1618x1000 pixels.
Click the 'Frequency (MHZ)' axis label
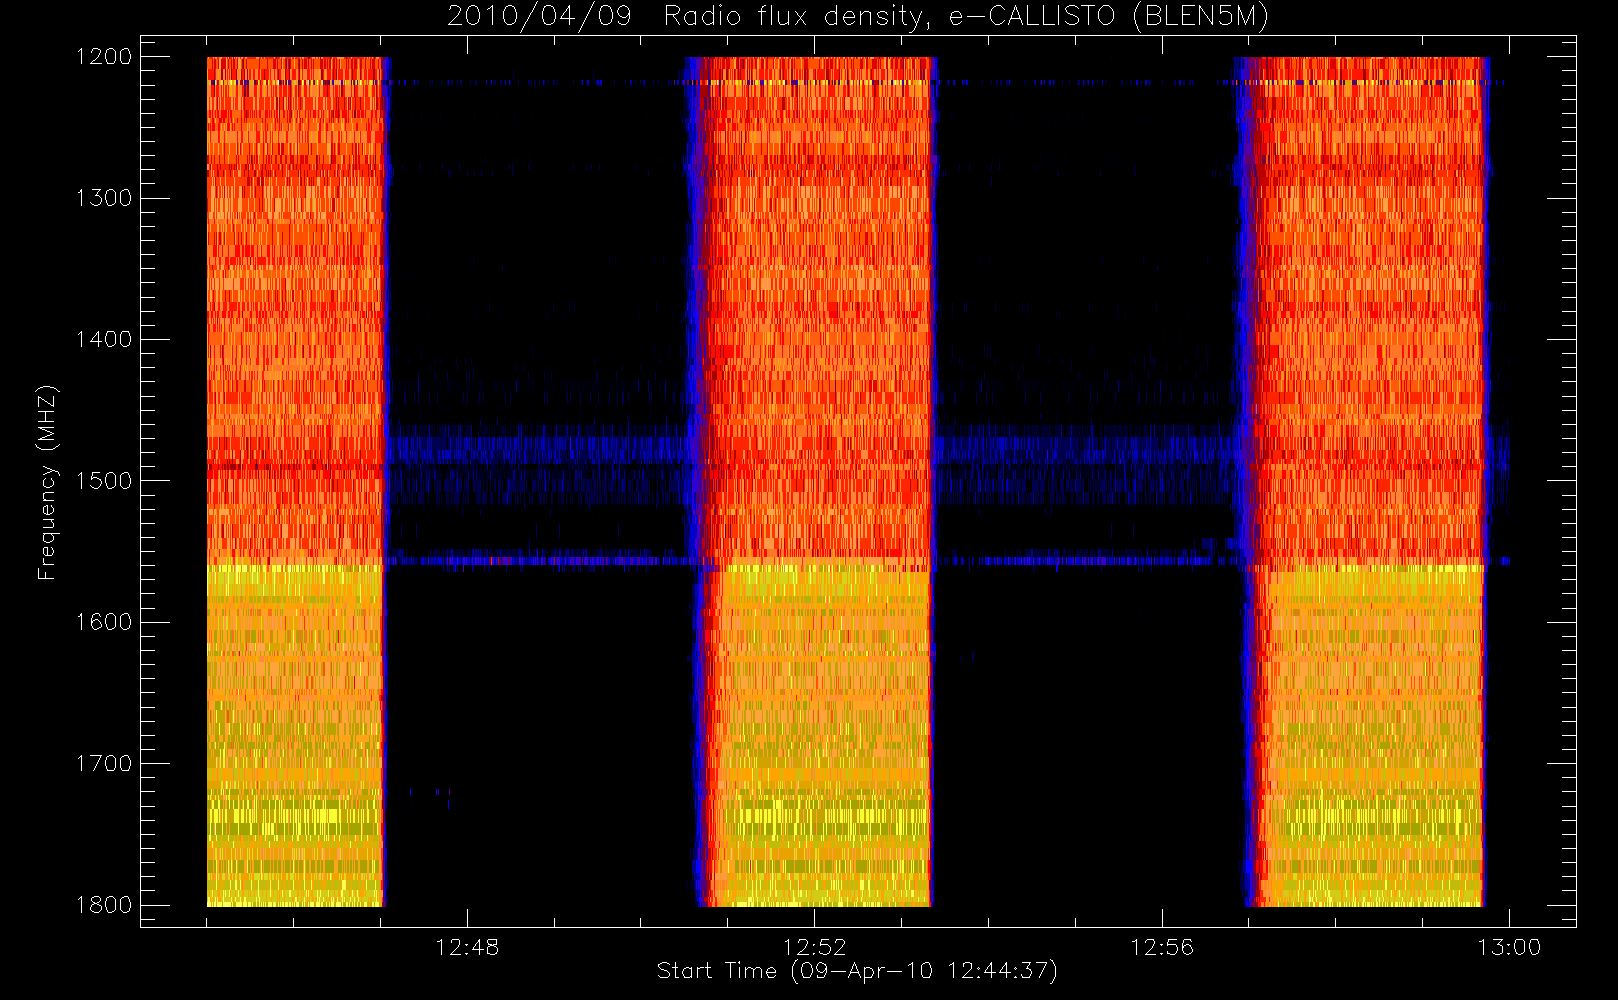coord(46,482)
